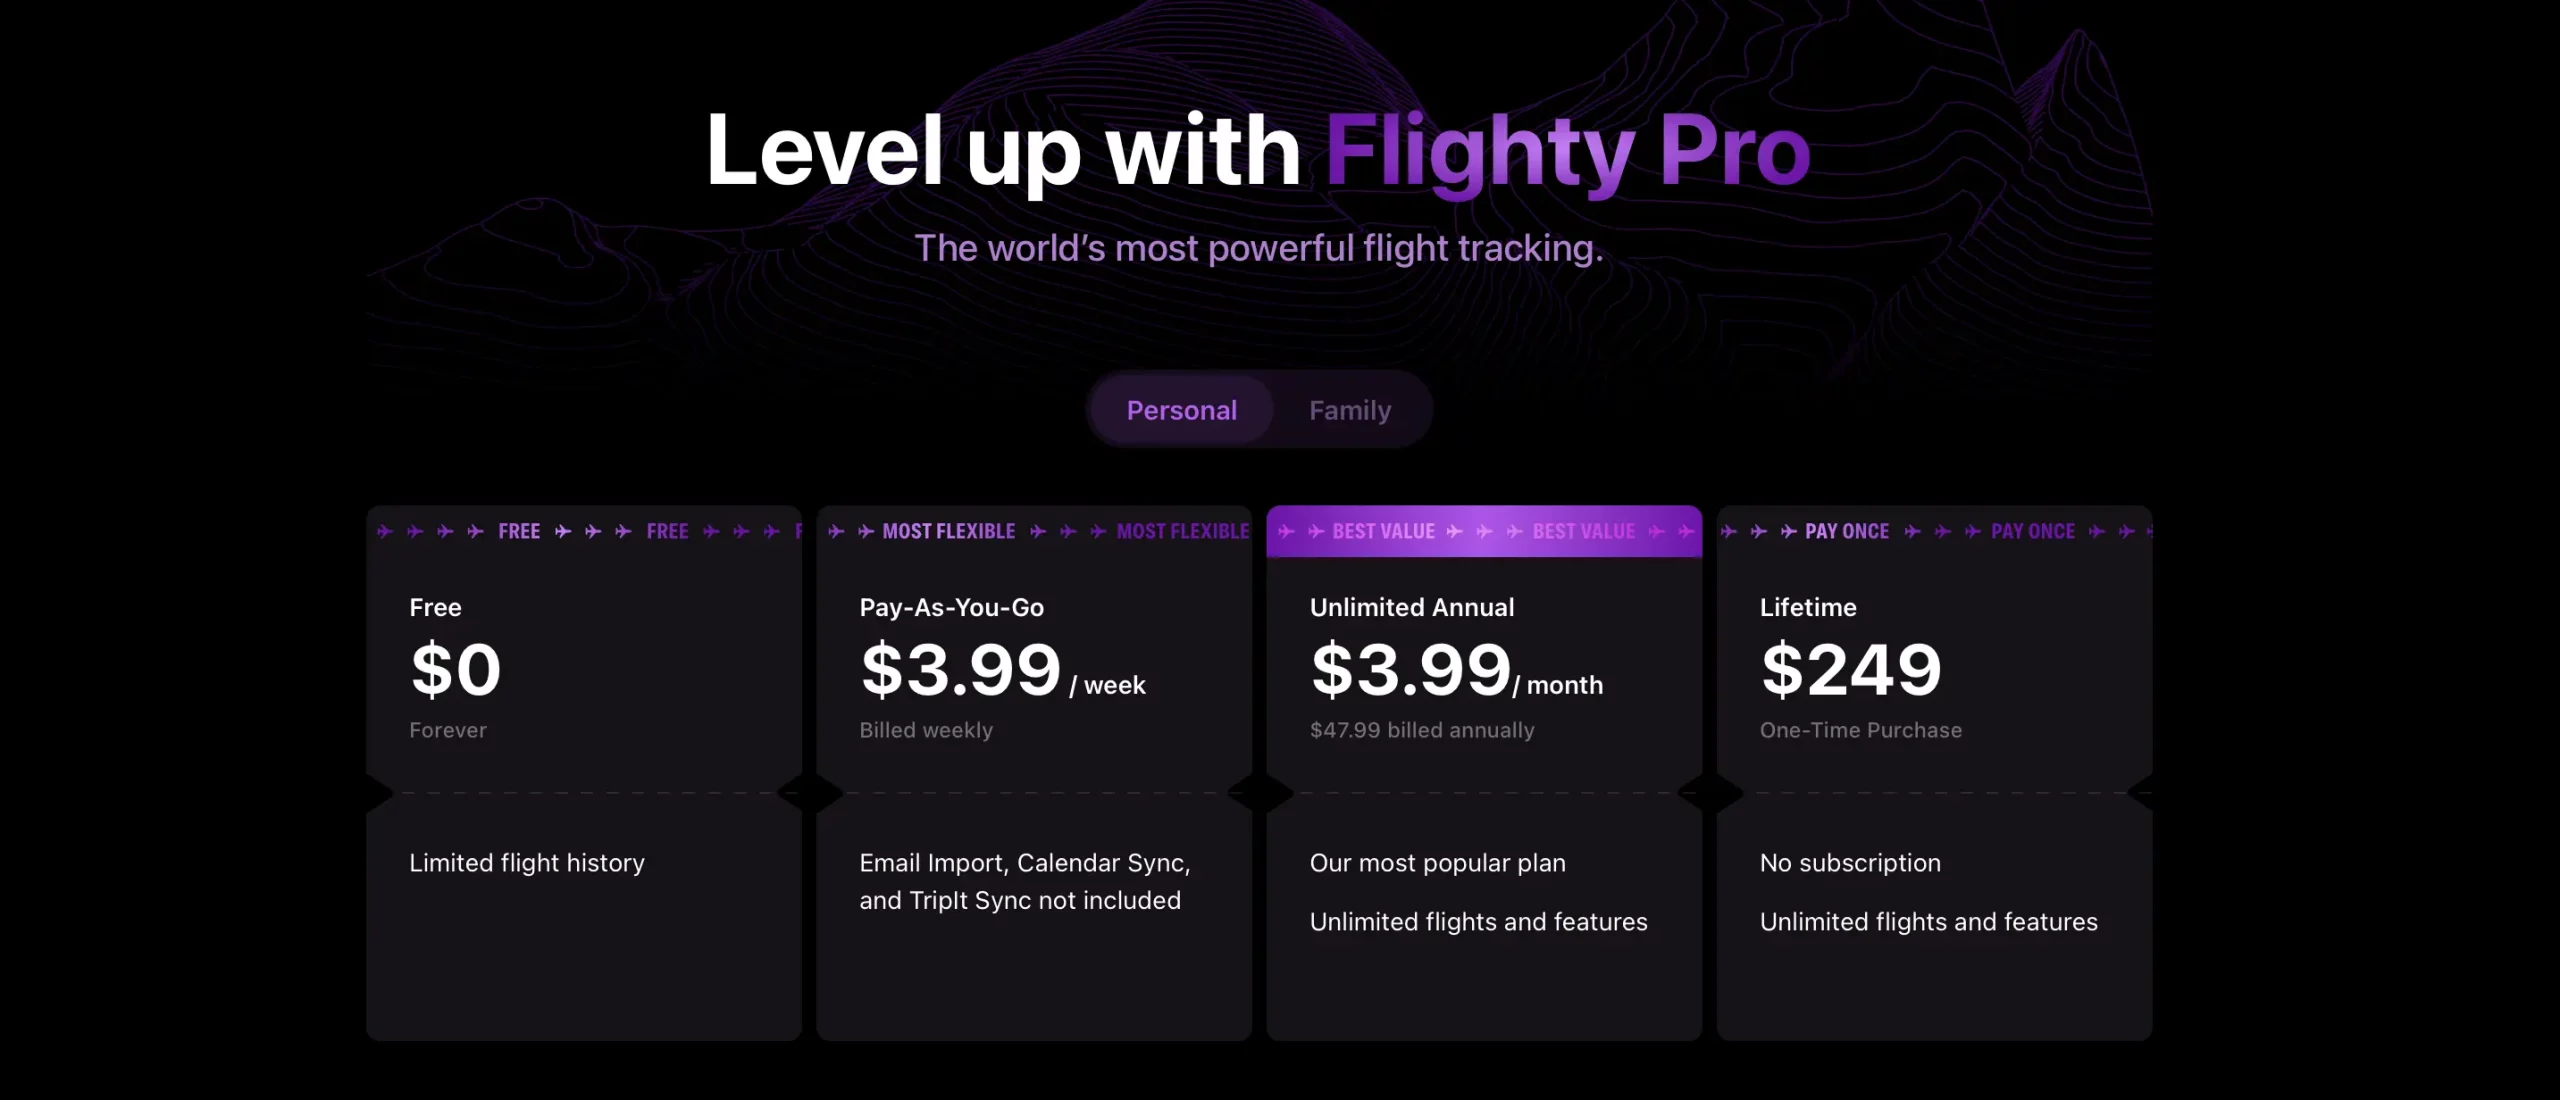This screenshot has height=1100, width=2560.
Task: Click the PAY ONCE banner label
Action: 1846,531
